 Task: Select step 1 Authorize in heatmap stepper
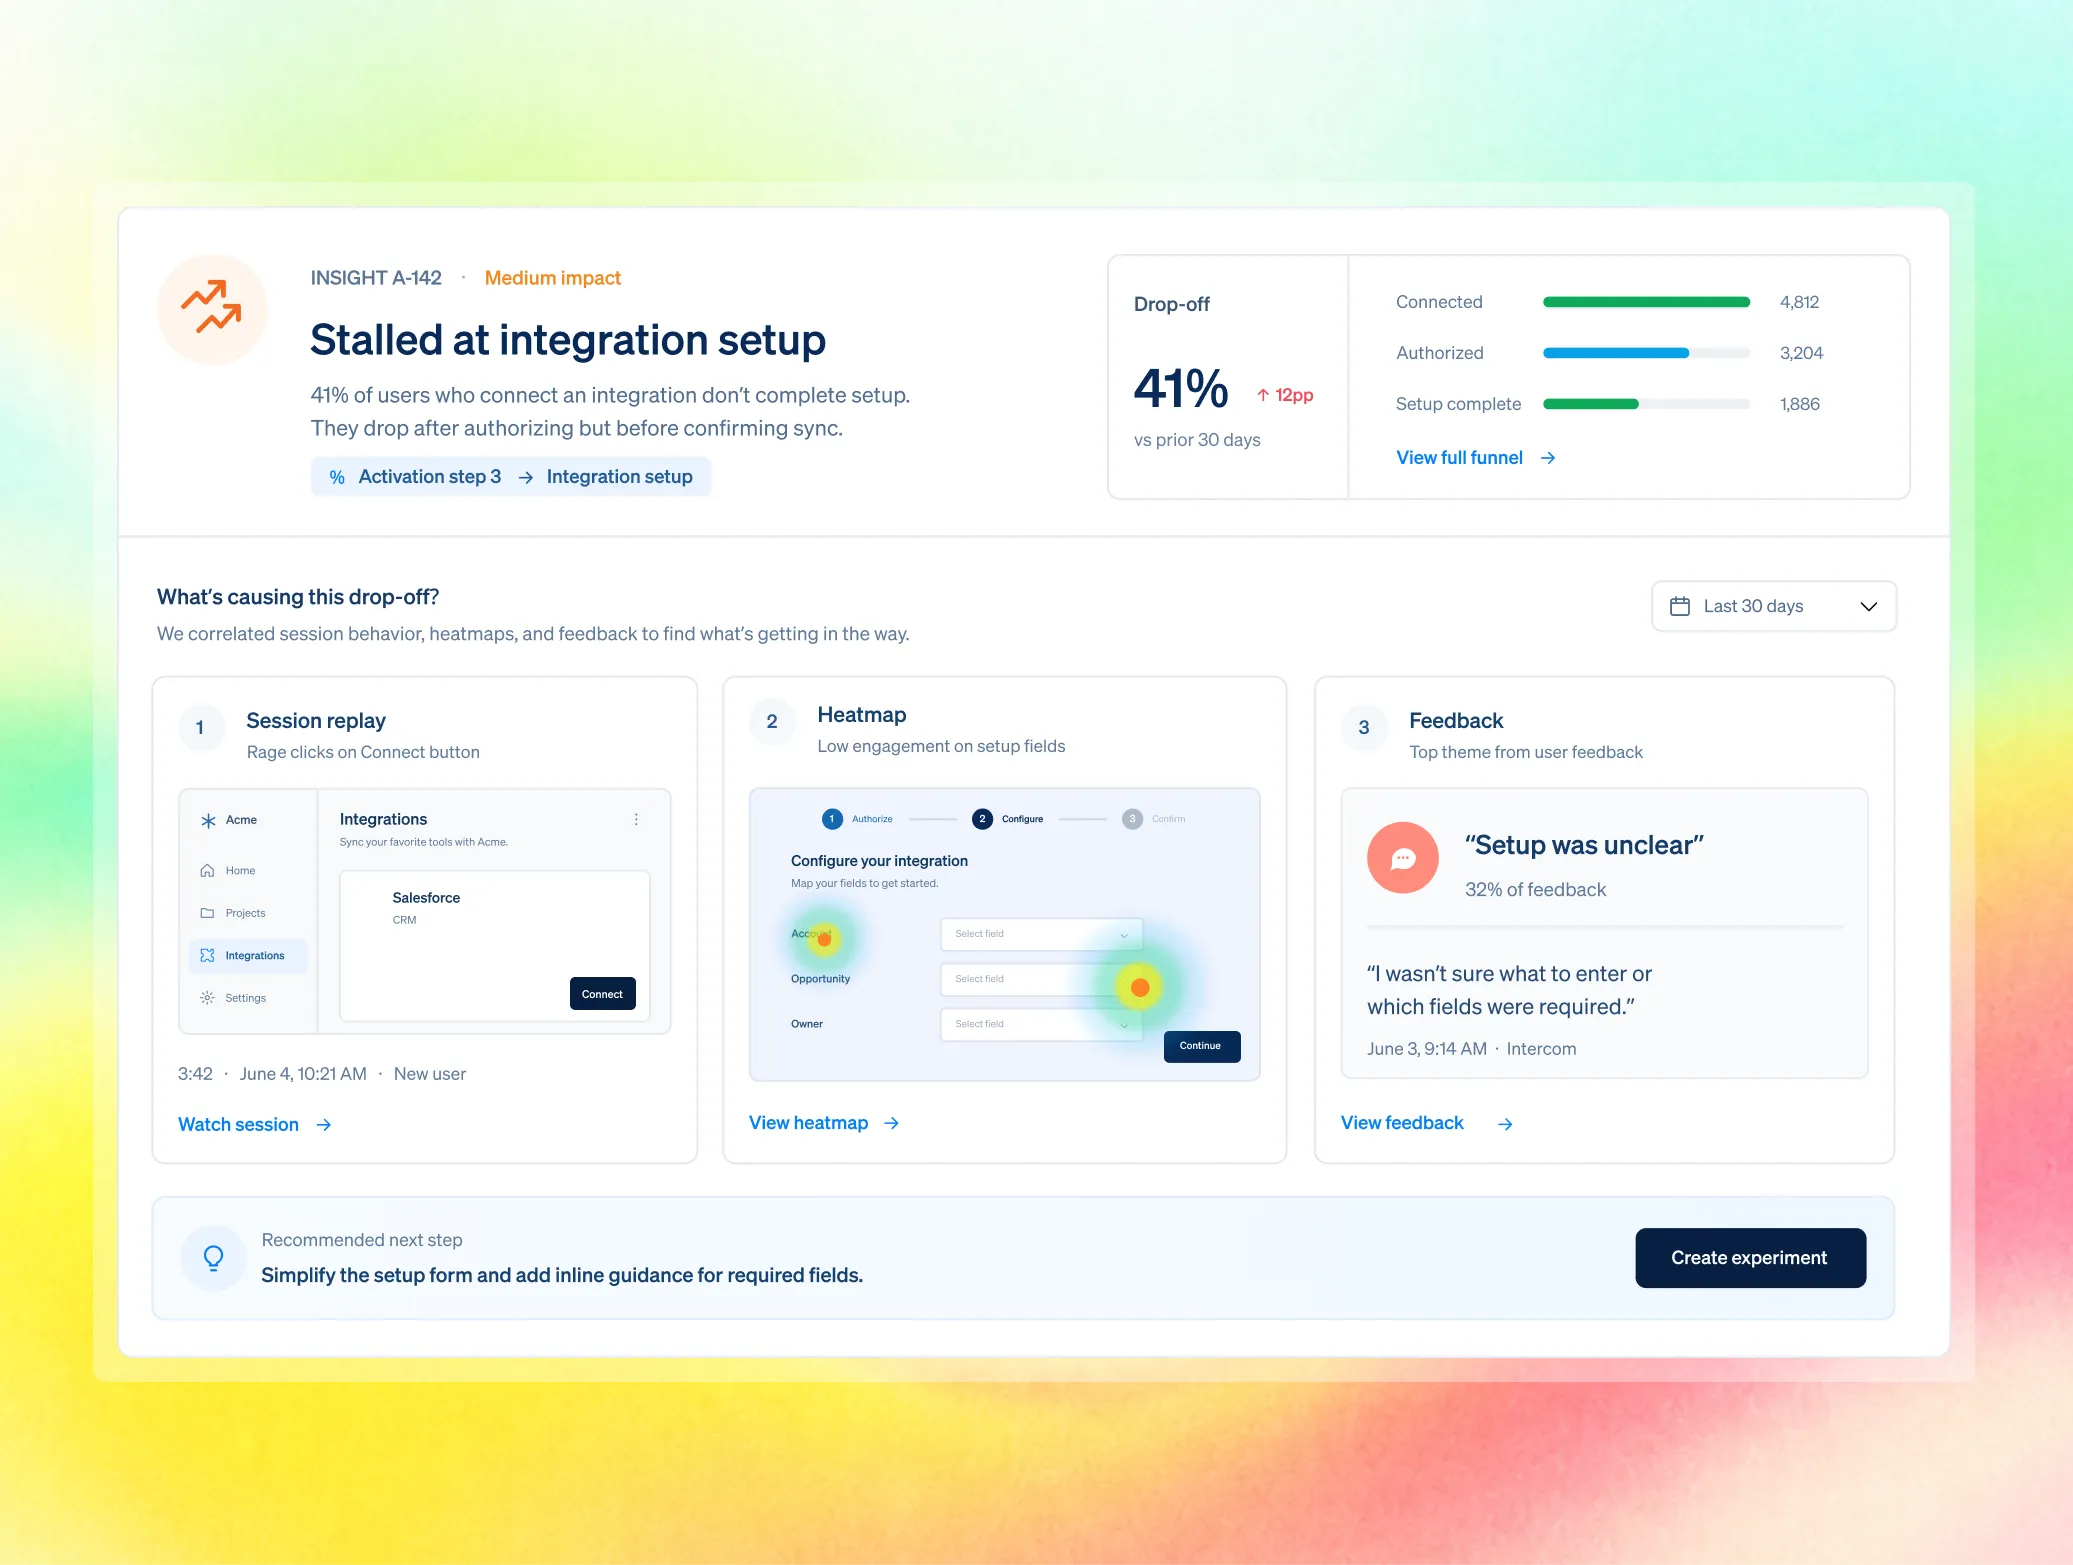point(857,819)
